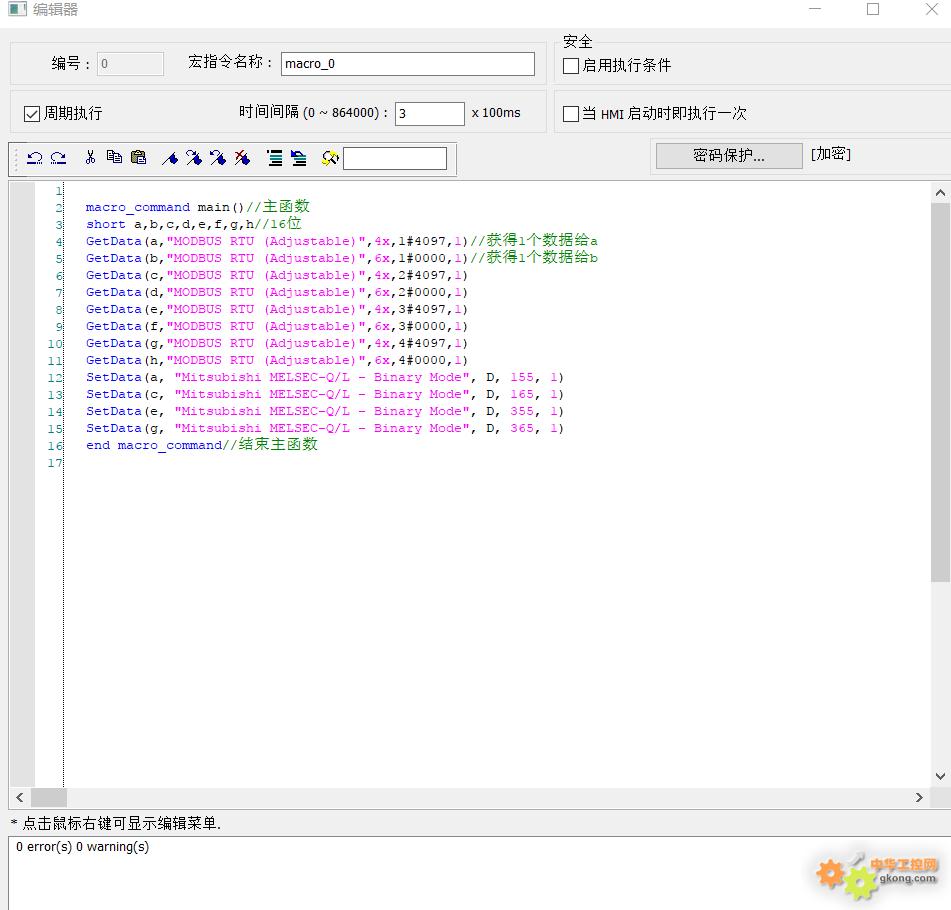Click SetData(c, line with D, 165
Image resolution: width=951 pixels, height=910 pixels.
[324, 394]
